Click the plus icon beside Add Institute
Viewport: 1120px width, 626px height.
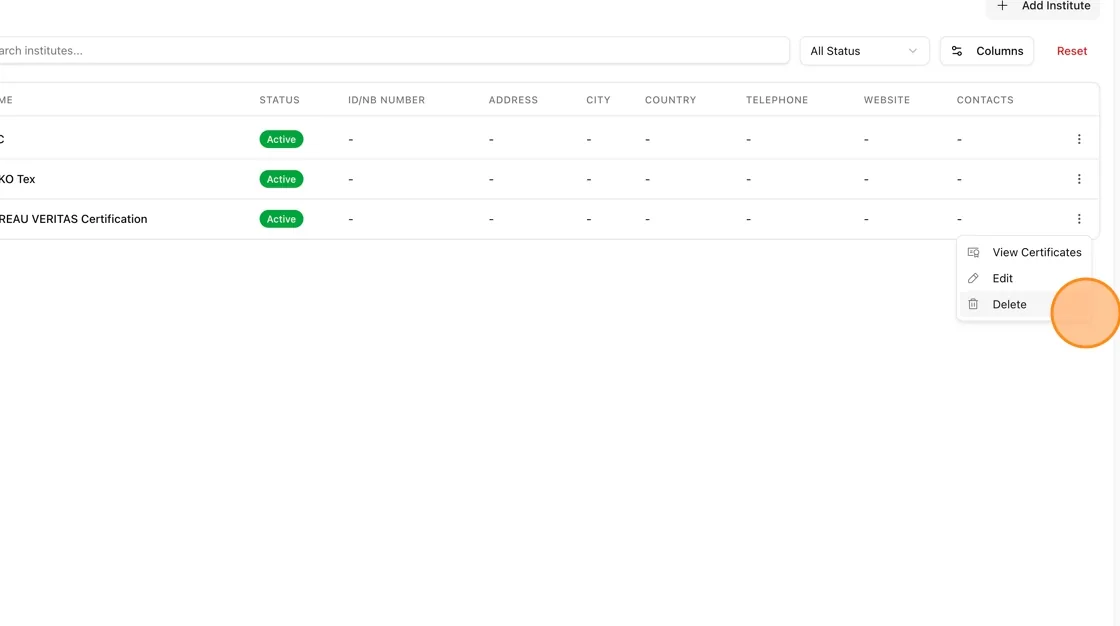1002,6
